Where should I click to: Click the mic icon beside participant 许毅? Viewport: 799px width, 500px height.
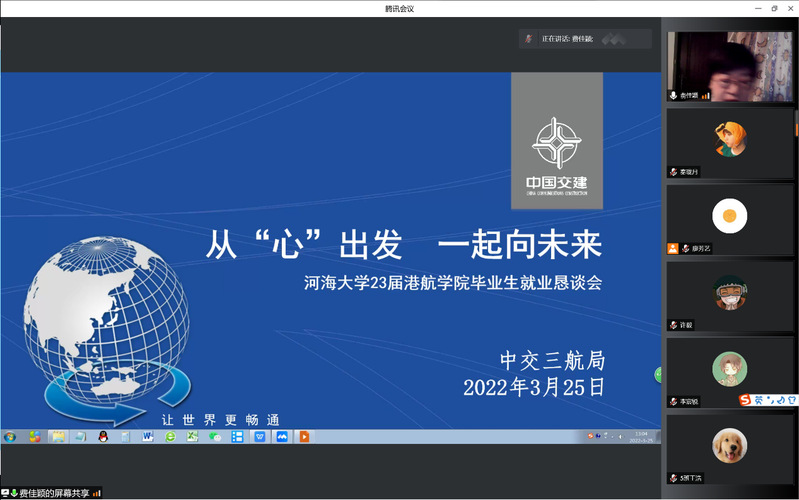pos(673,325)
